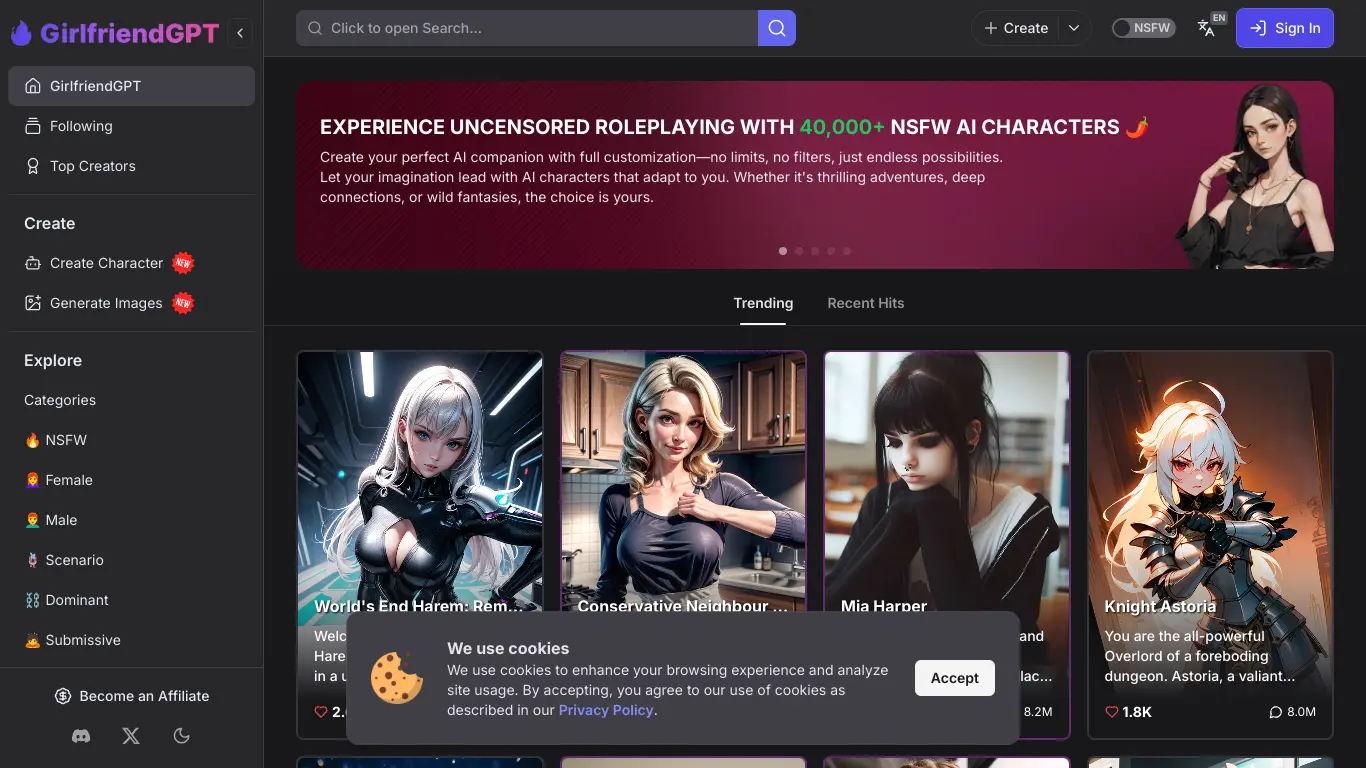The width and height of the screenshot is (1366, 768).
Task: Switch to the Trending tab
Action: 763,304
